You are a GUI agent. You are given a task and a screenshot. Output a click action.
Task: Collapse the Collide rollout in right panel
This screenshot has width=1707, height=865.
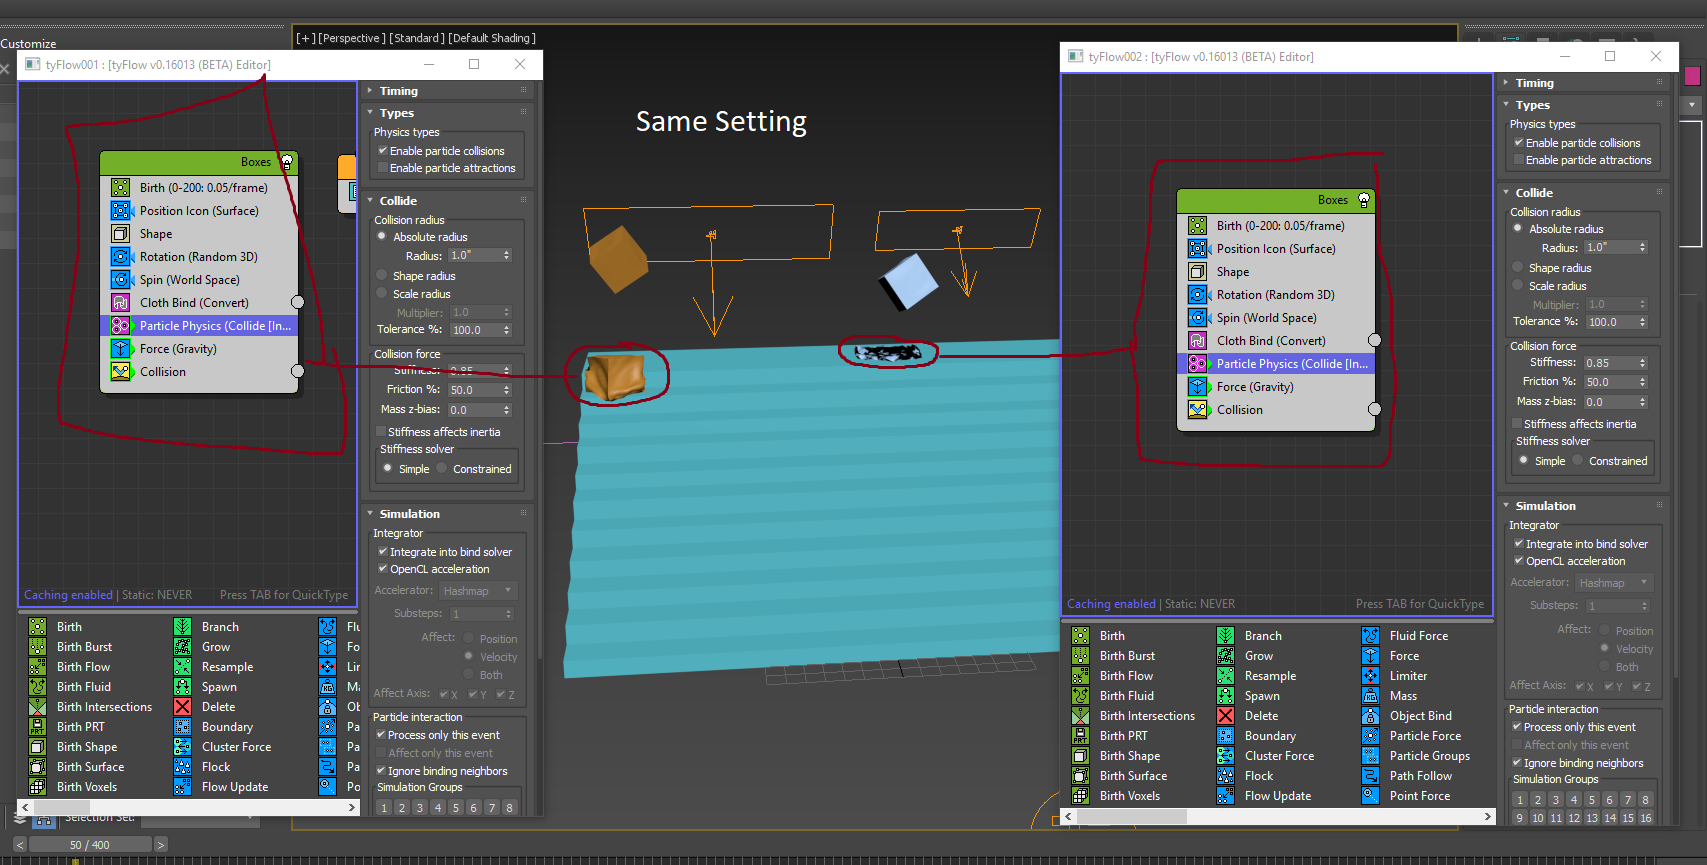click(x=1533, y=193)
